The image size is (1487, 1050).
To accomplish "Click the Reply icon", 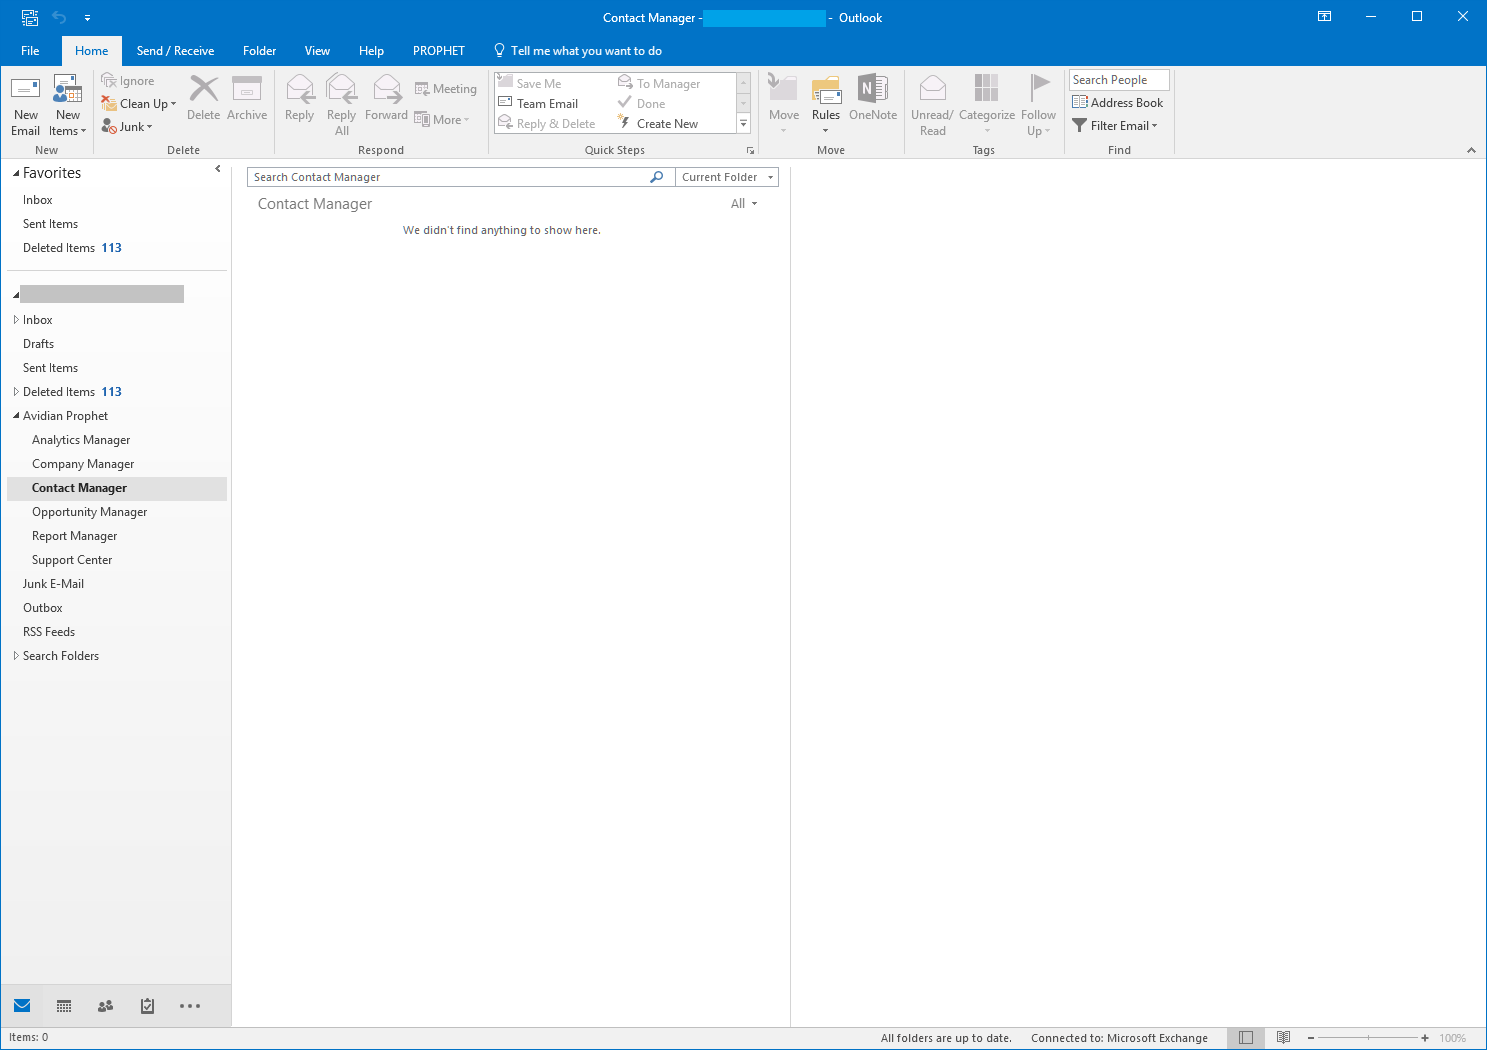I will tap(300, 89).
